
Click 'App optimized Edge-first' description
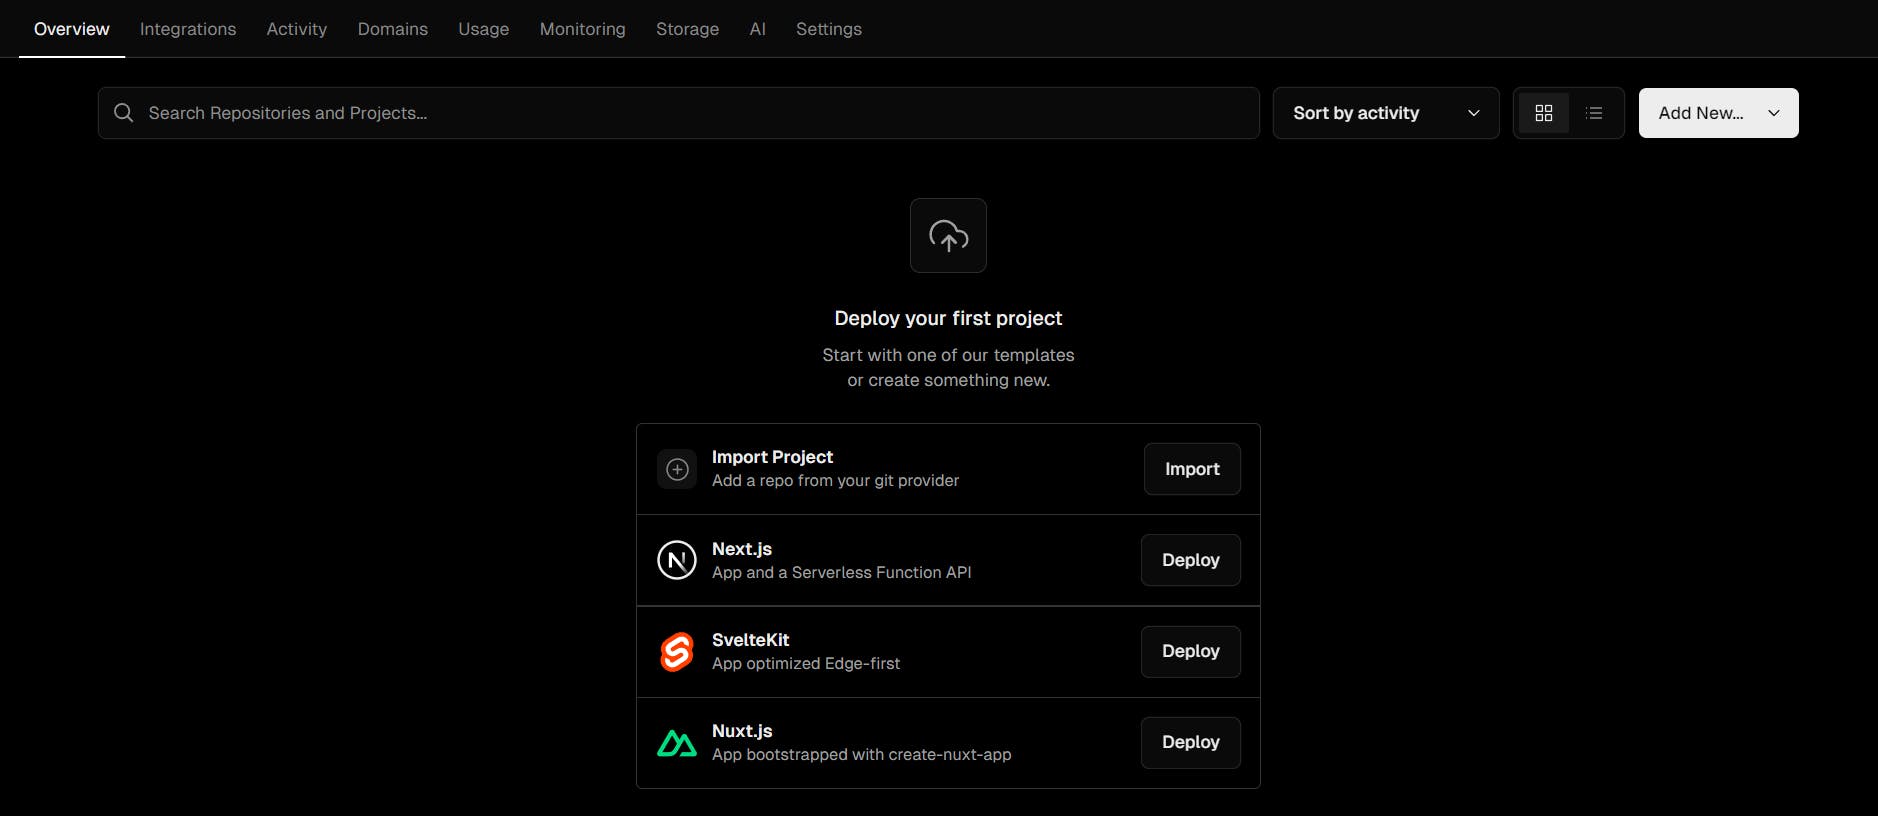[x=806, y=664]
